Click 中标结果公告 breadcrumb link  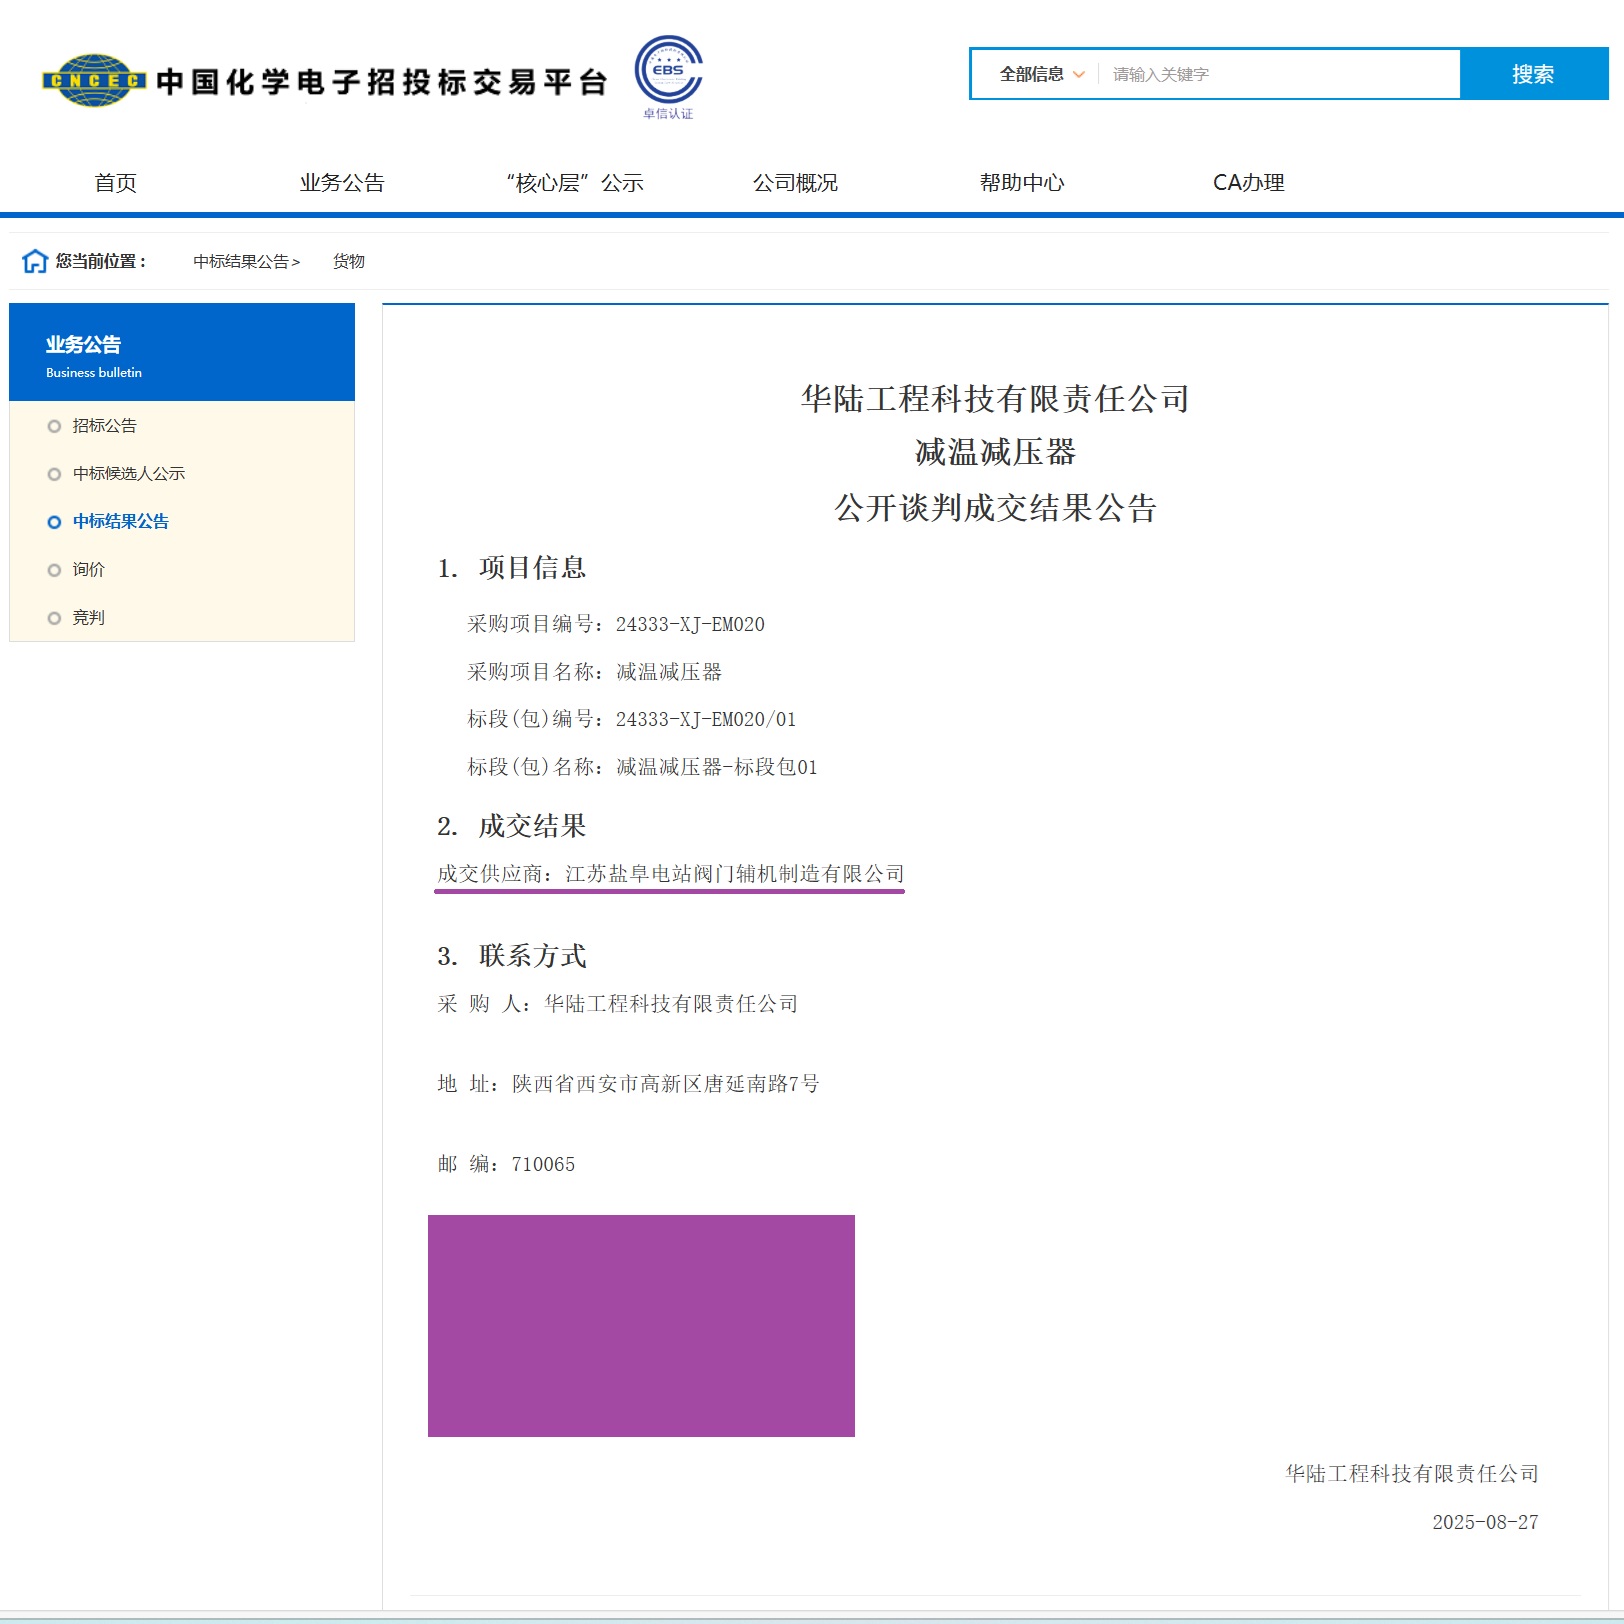coord(245,261)
